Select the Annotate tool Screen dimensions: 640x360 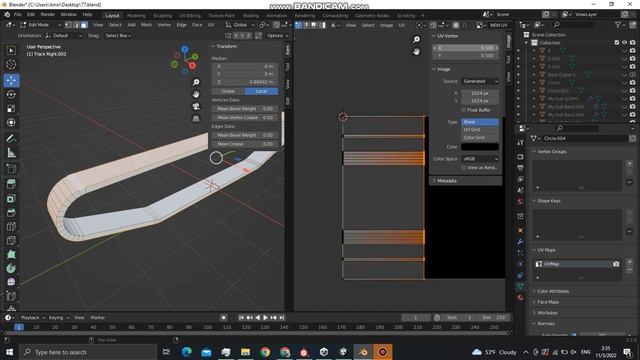coord(11,139)
